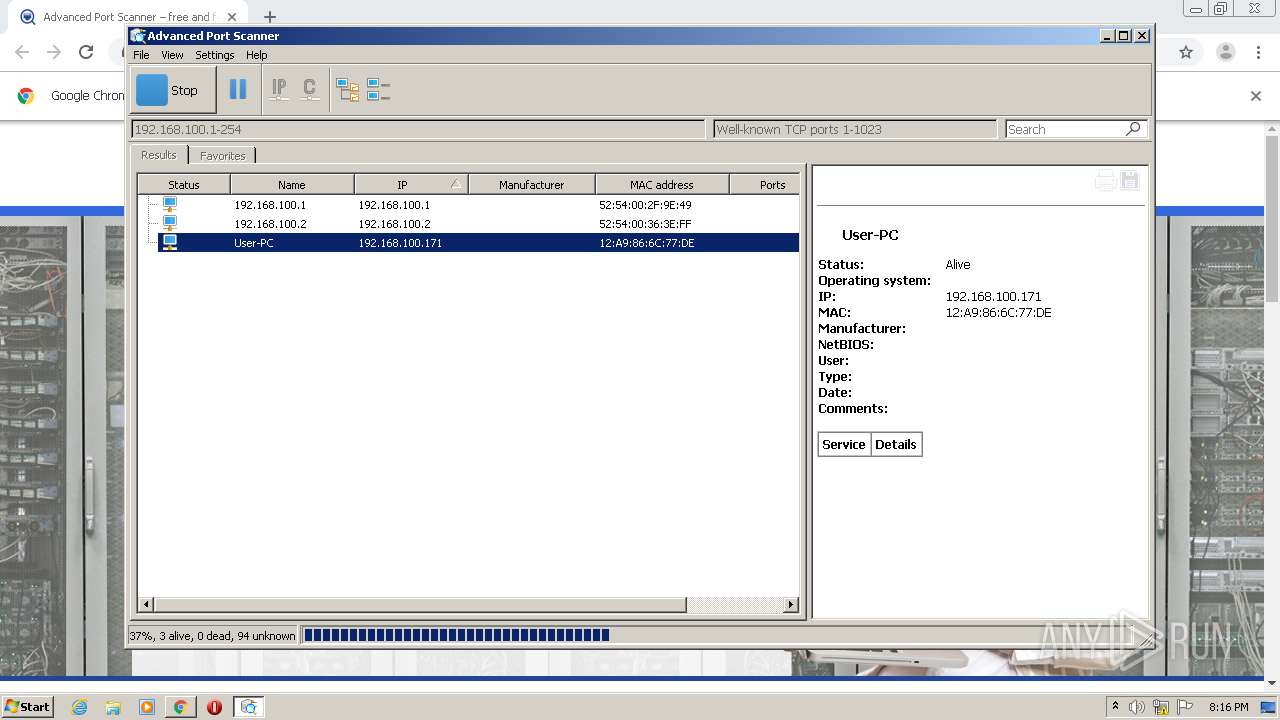
Task: Sort by the Ports column header
Action: click(765, 184)
